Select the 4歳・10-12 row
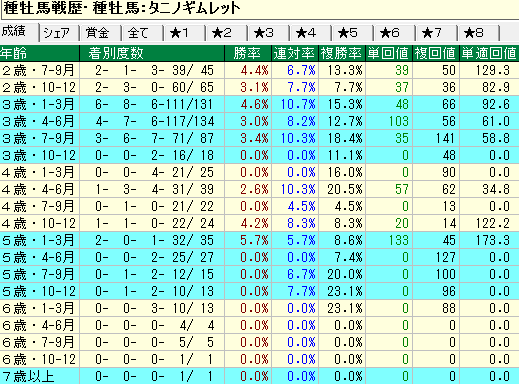 (259, 223)
